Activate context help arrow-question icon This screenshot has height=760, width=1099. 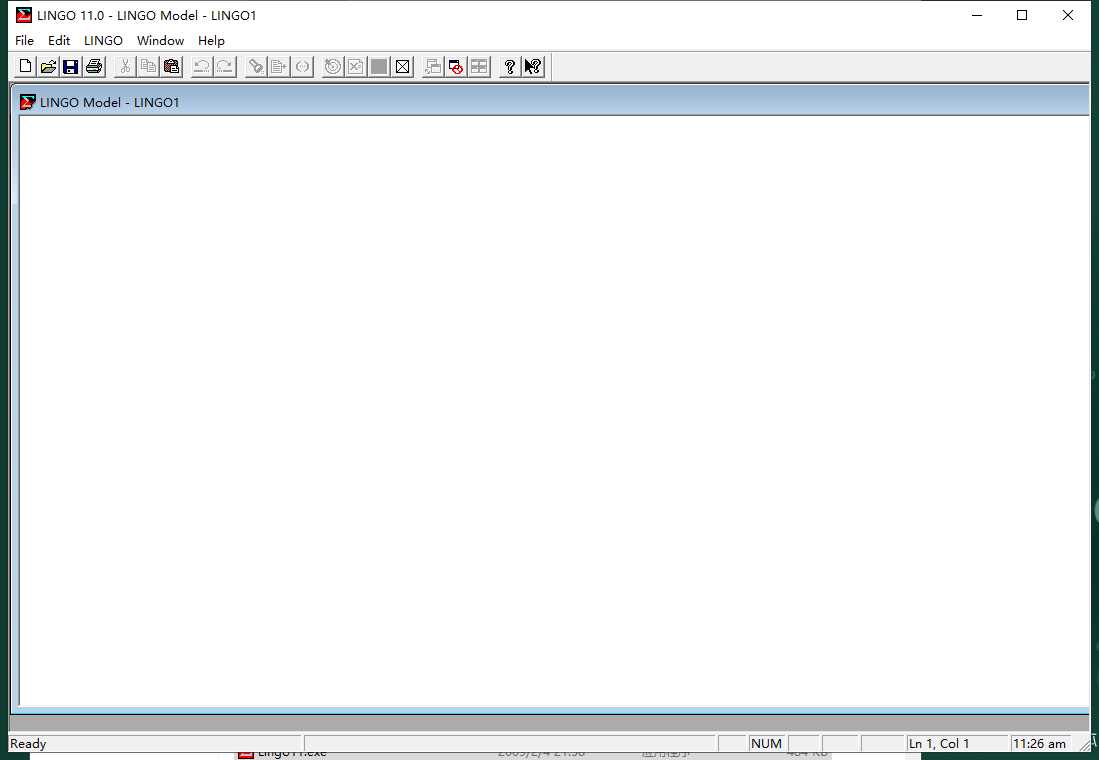tap(533, 67)
